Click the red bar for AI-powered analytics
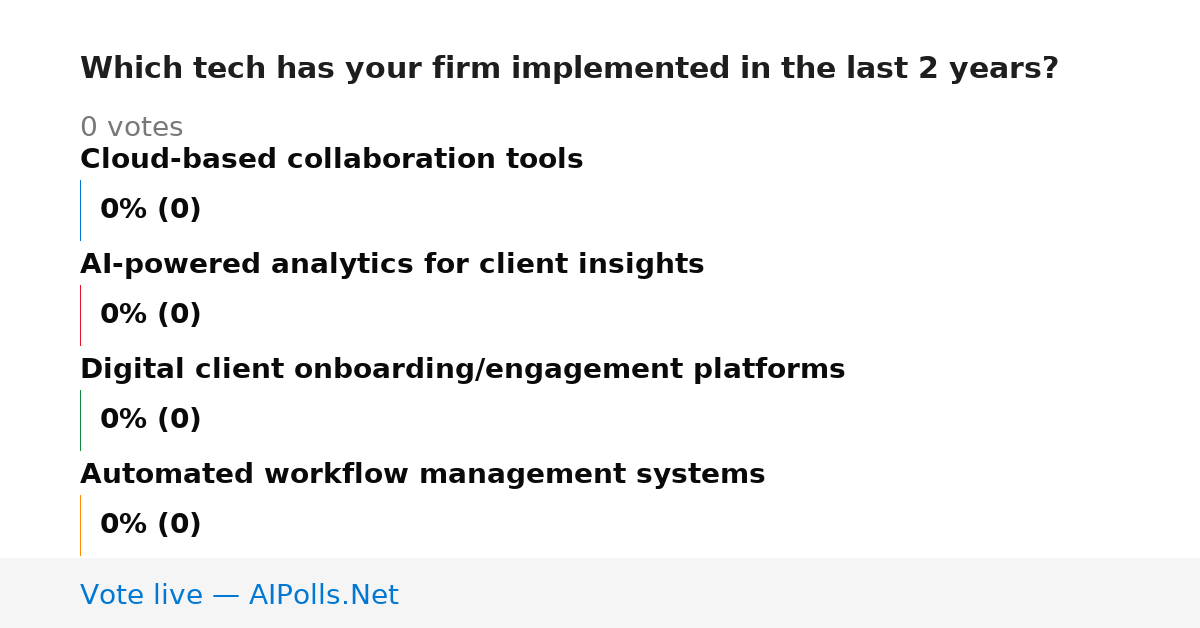The height and width of the screenshot is (628, 1200). click(x=80, y=315)
